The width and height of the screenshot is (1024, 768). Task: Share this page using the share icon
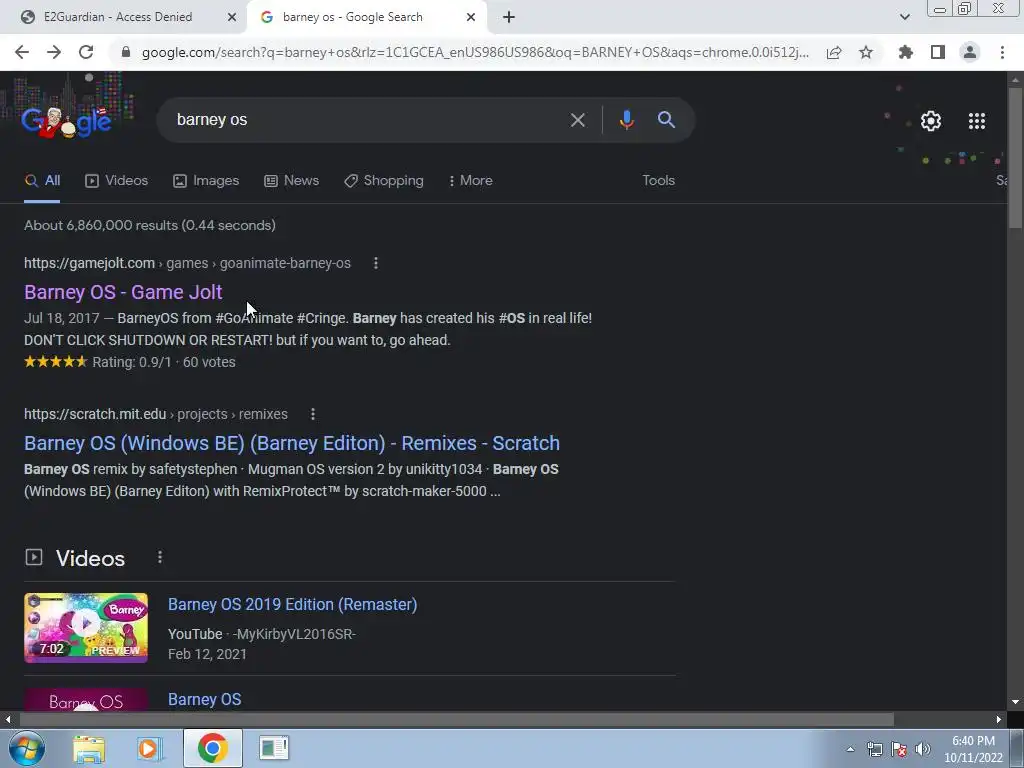(x=834, y=52)
